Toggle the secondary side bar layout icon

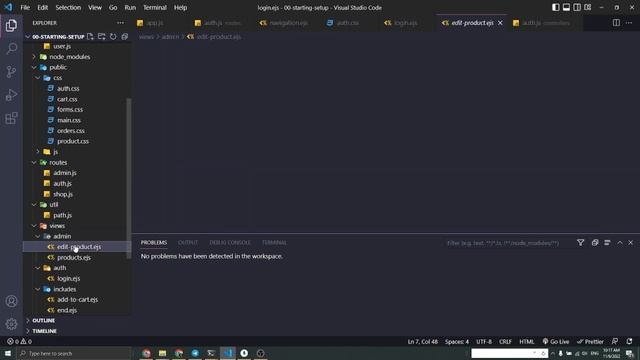[577, 7]
